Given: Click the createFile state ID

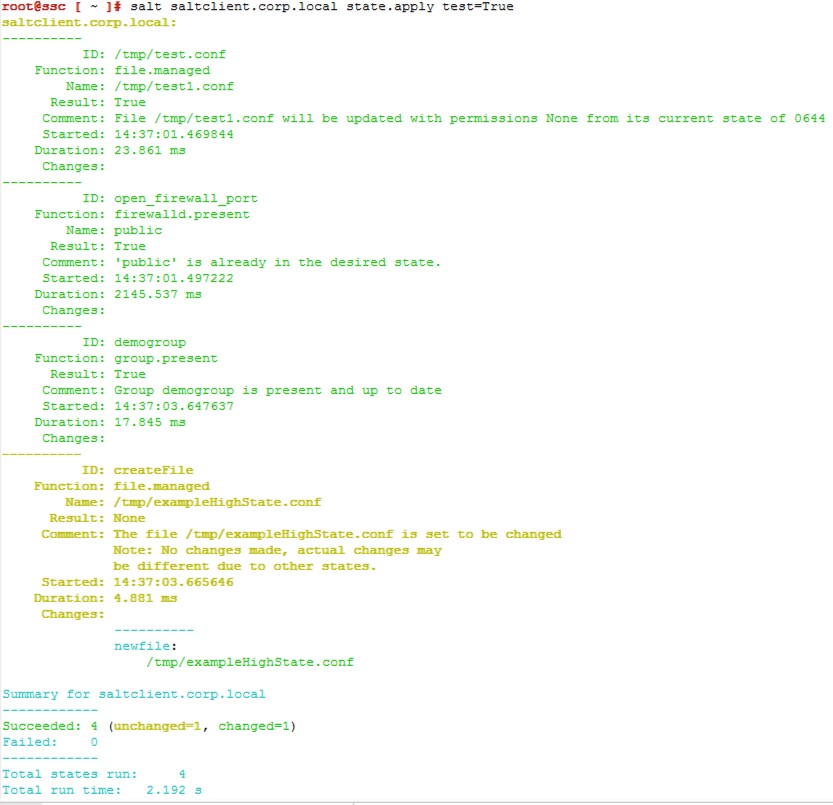Looking at the screenshot, I should click(153, 470).
